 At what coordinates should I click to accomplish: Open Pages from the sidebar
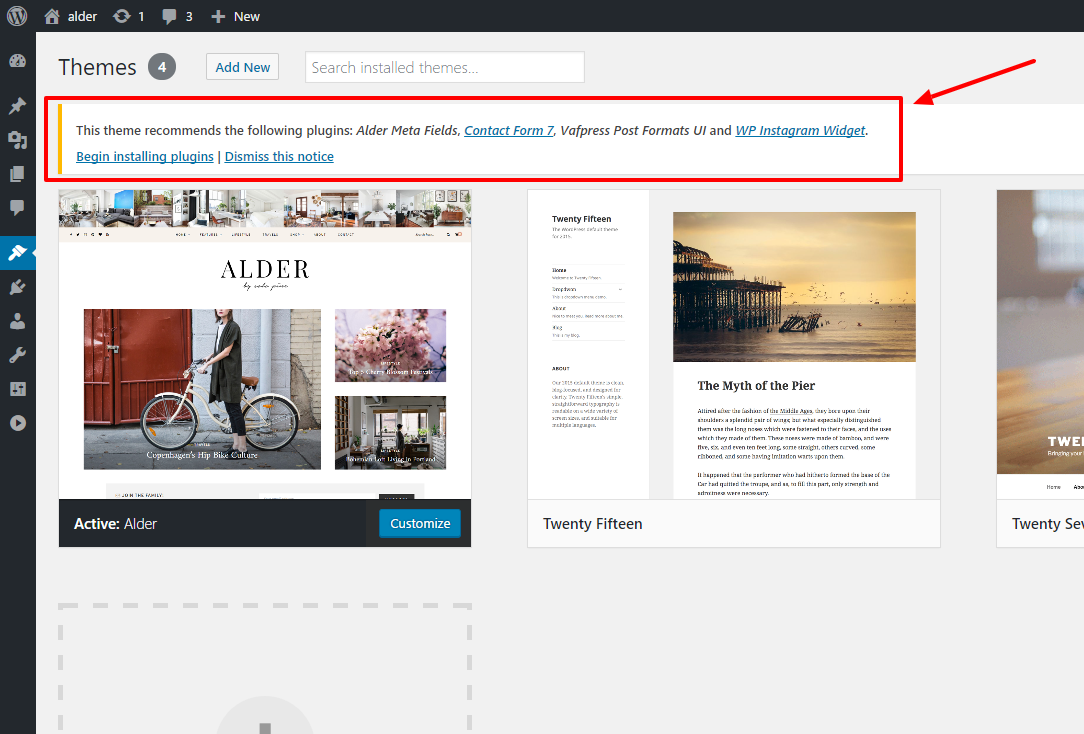[18, 173]
